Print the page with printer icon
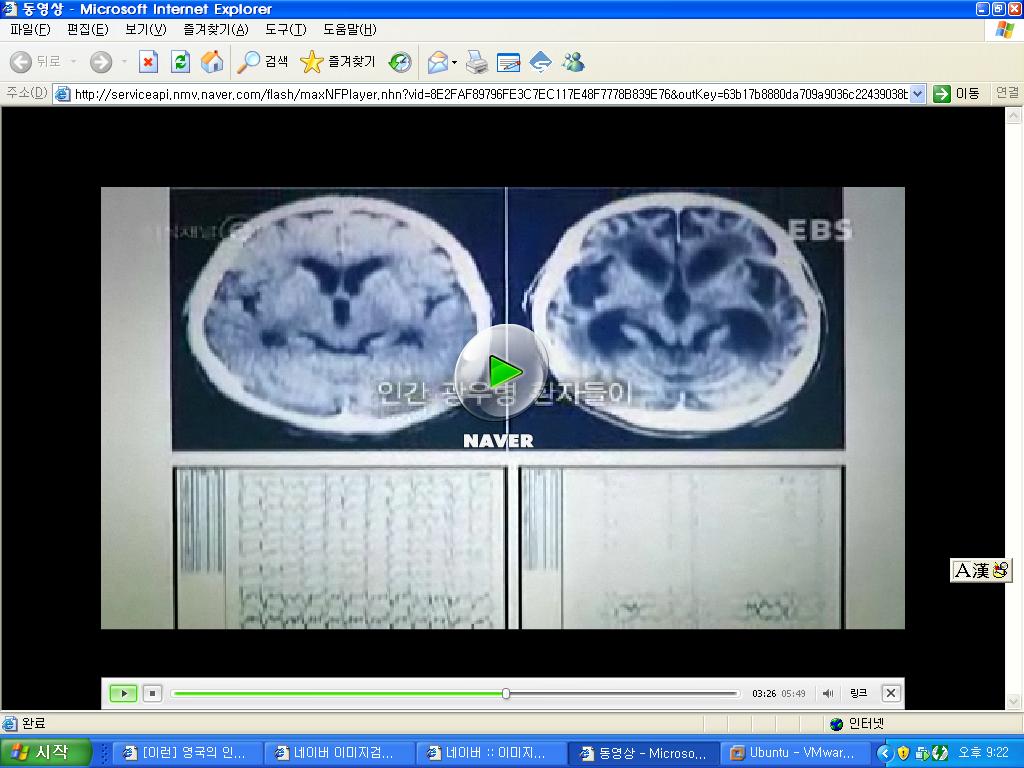 (477, 62)
